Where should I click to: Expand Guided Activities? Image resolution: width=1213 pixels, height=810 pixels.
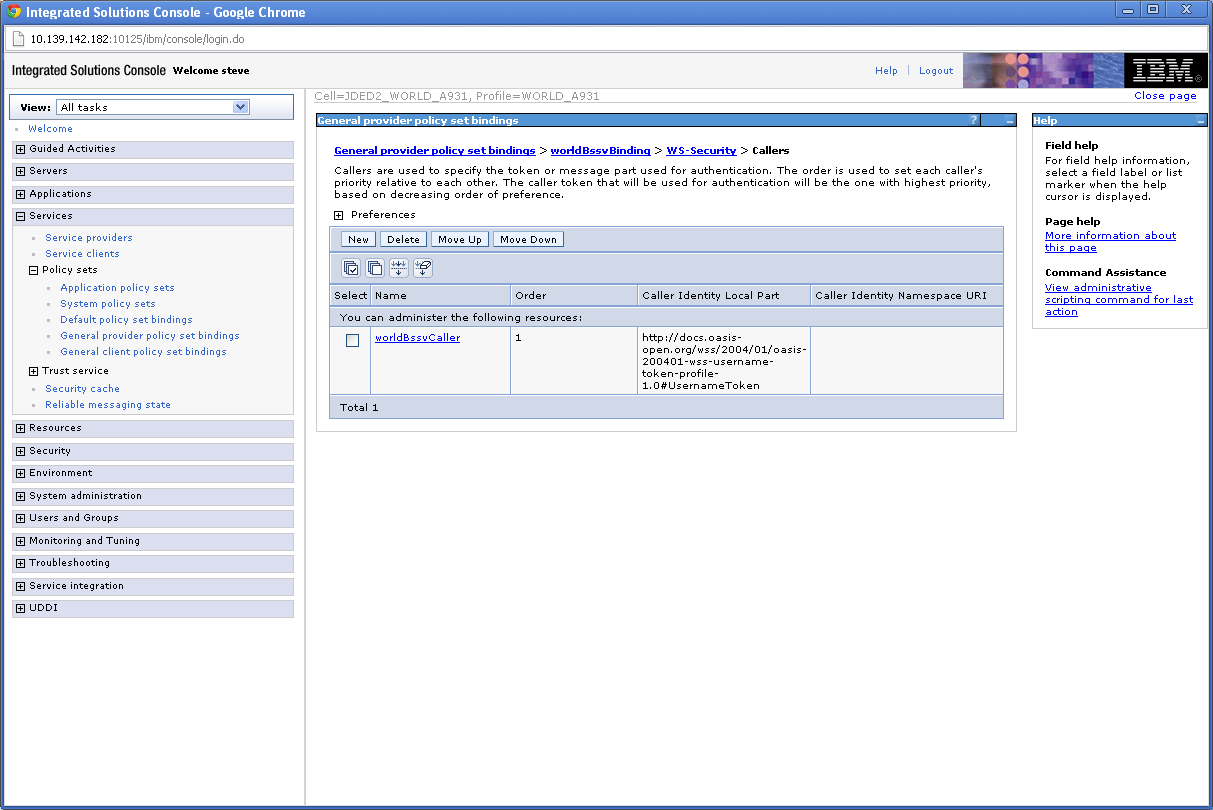[x=21, y=149]
